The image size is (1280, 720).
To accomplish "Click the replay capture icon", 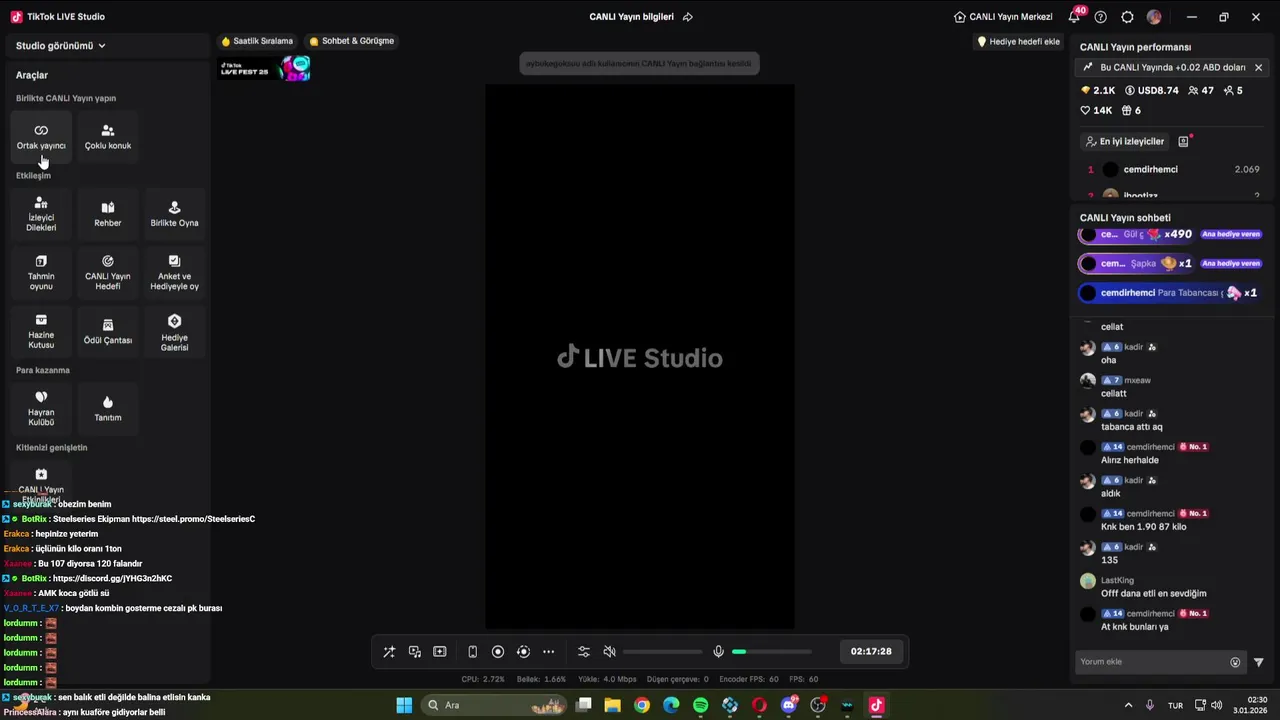I will 523,652.
